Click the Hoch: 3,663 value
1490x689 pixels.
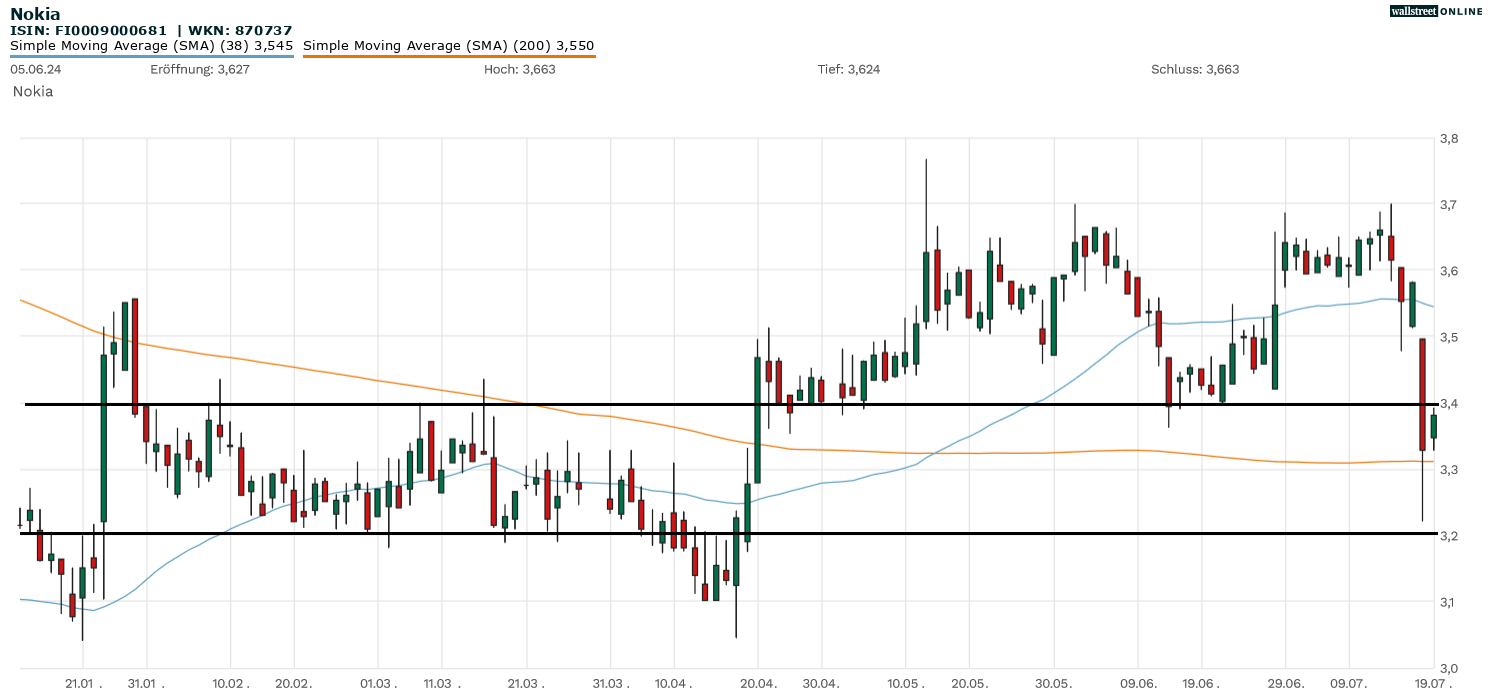(x=520, y=69)
